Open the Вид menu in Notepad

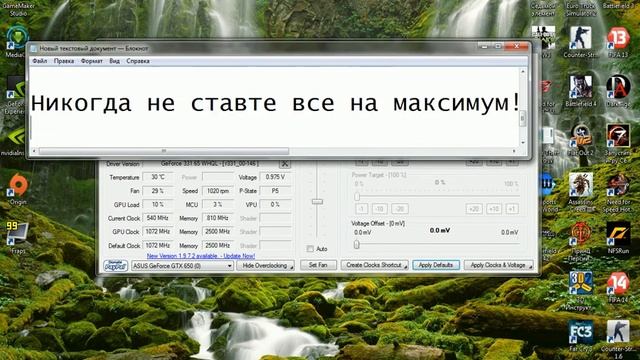(x=114, y=61)
